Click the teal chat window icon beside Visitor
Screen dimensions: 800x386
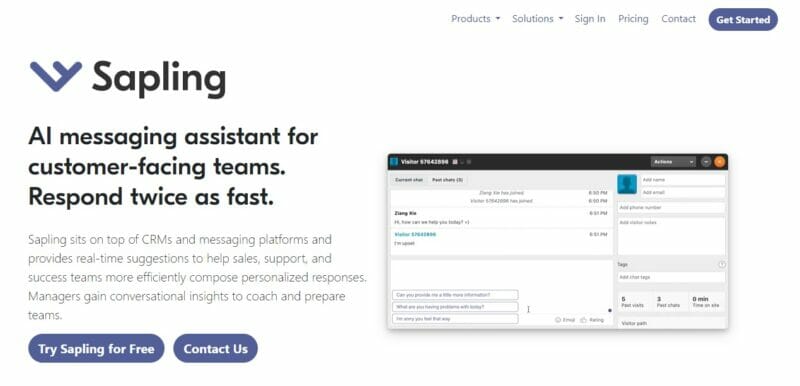(393, 162)
